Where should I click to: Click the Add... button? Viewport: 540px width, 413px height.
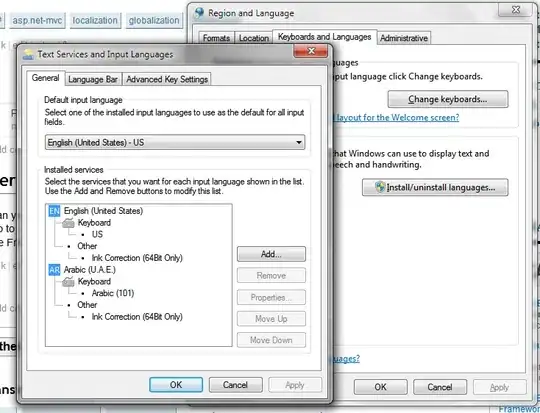(x=271, y=254)
